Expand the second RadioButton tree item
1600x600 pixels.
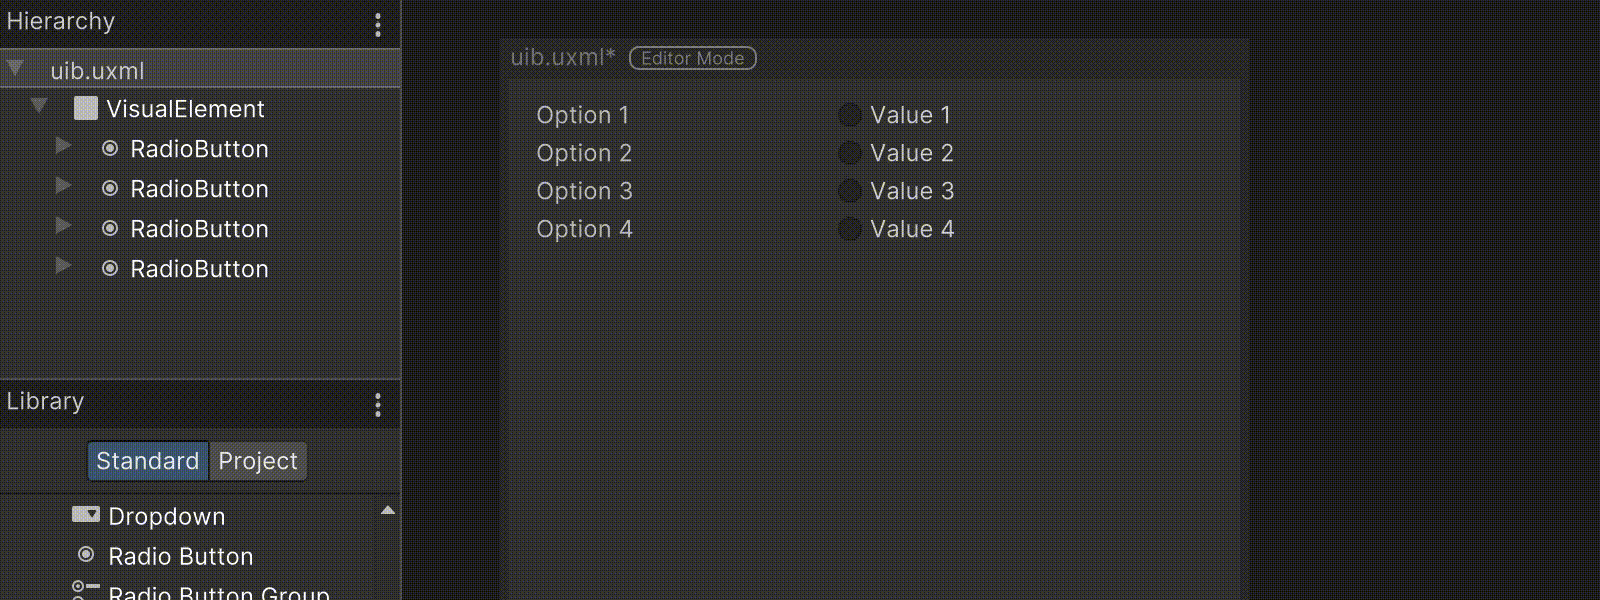coord(63,186)
